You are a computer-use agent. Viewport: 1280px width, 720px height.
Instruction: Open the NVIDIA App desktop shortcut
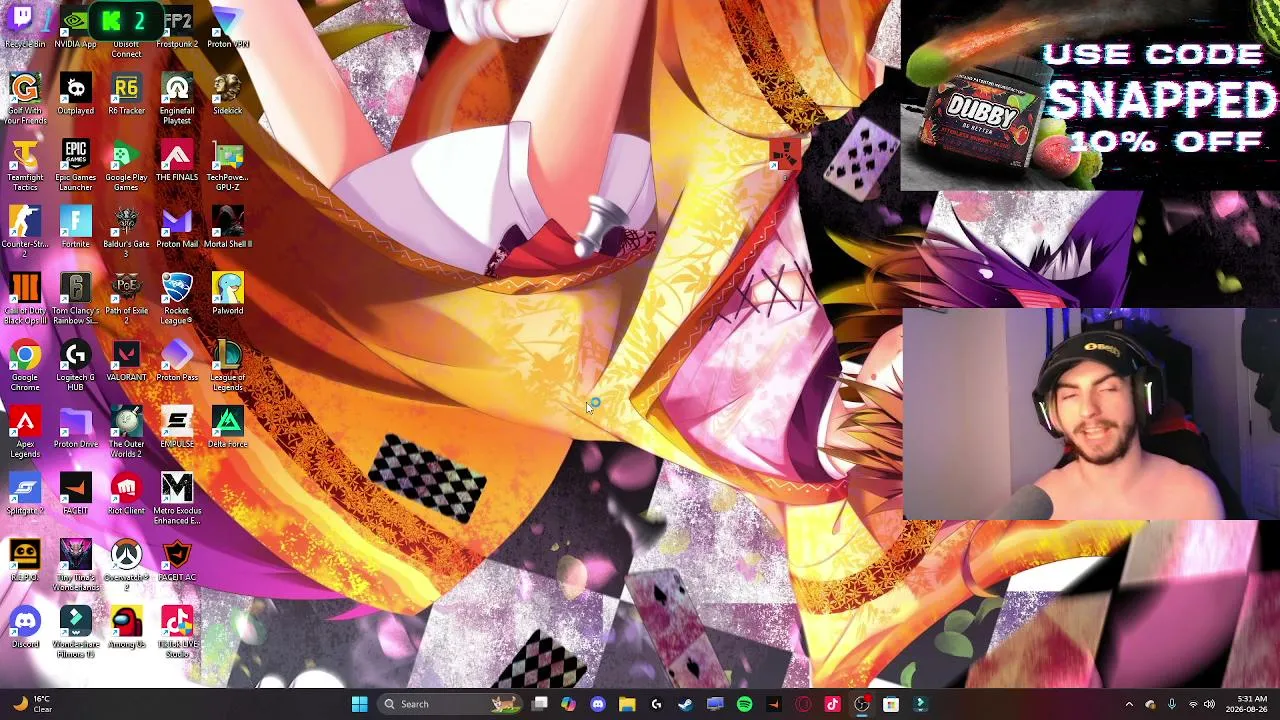[x=75, y=28]
